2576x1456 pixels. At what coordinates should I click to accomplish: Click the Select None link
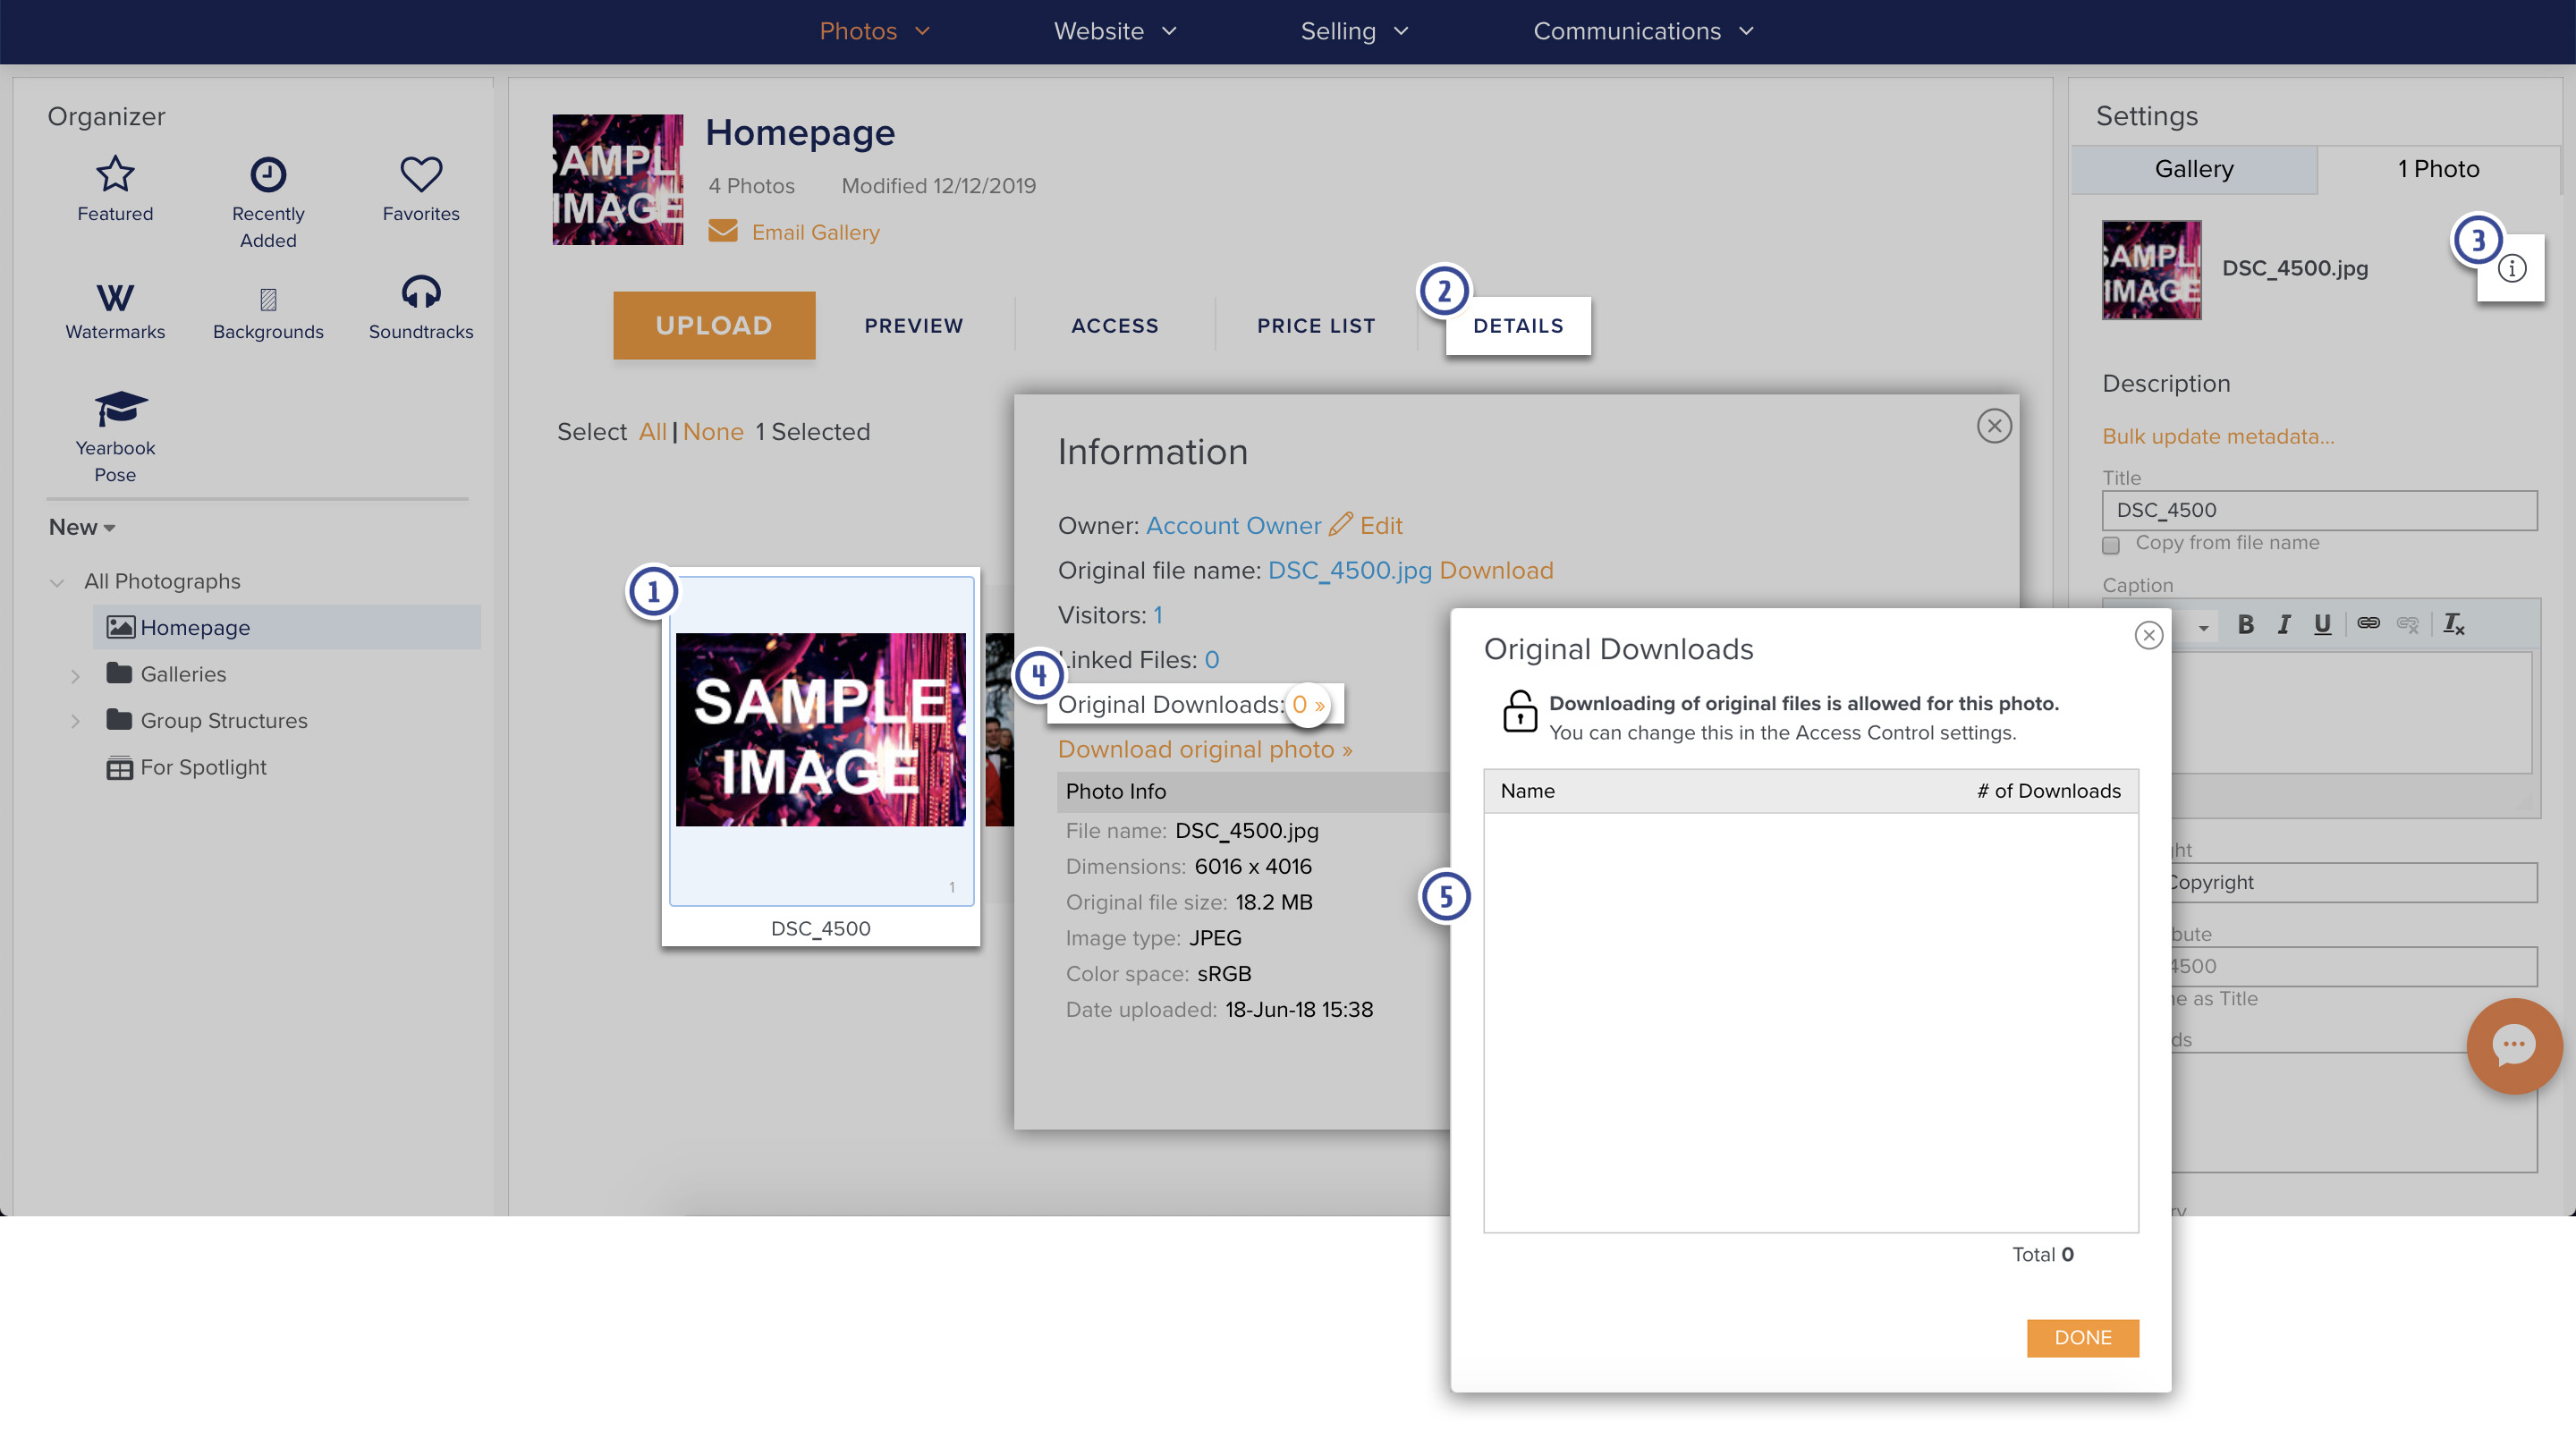[713, 432]
